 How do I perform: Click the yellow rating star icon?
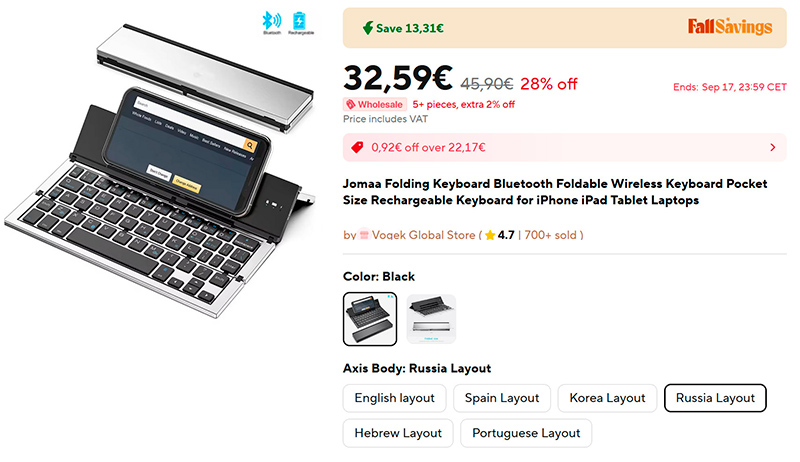(x=490, y=235)
